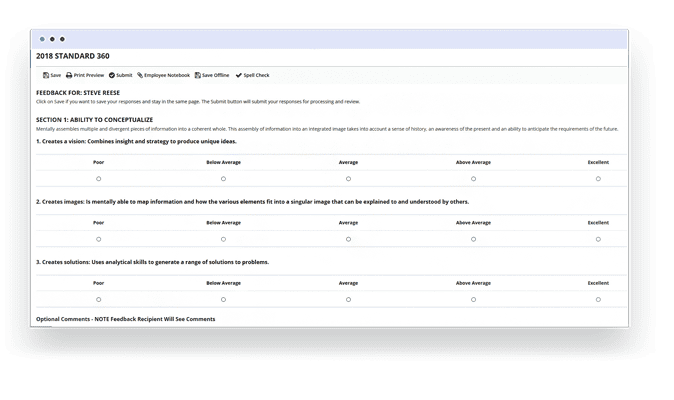Click question 3 'Creates solutions' text

click(153, 262)
